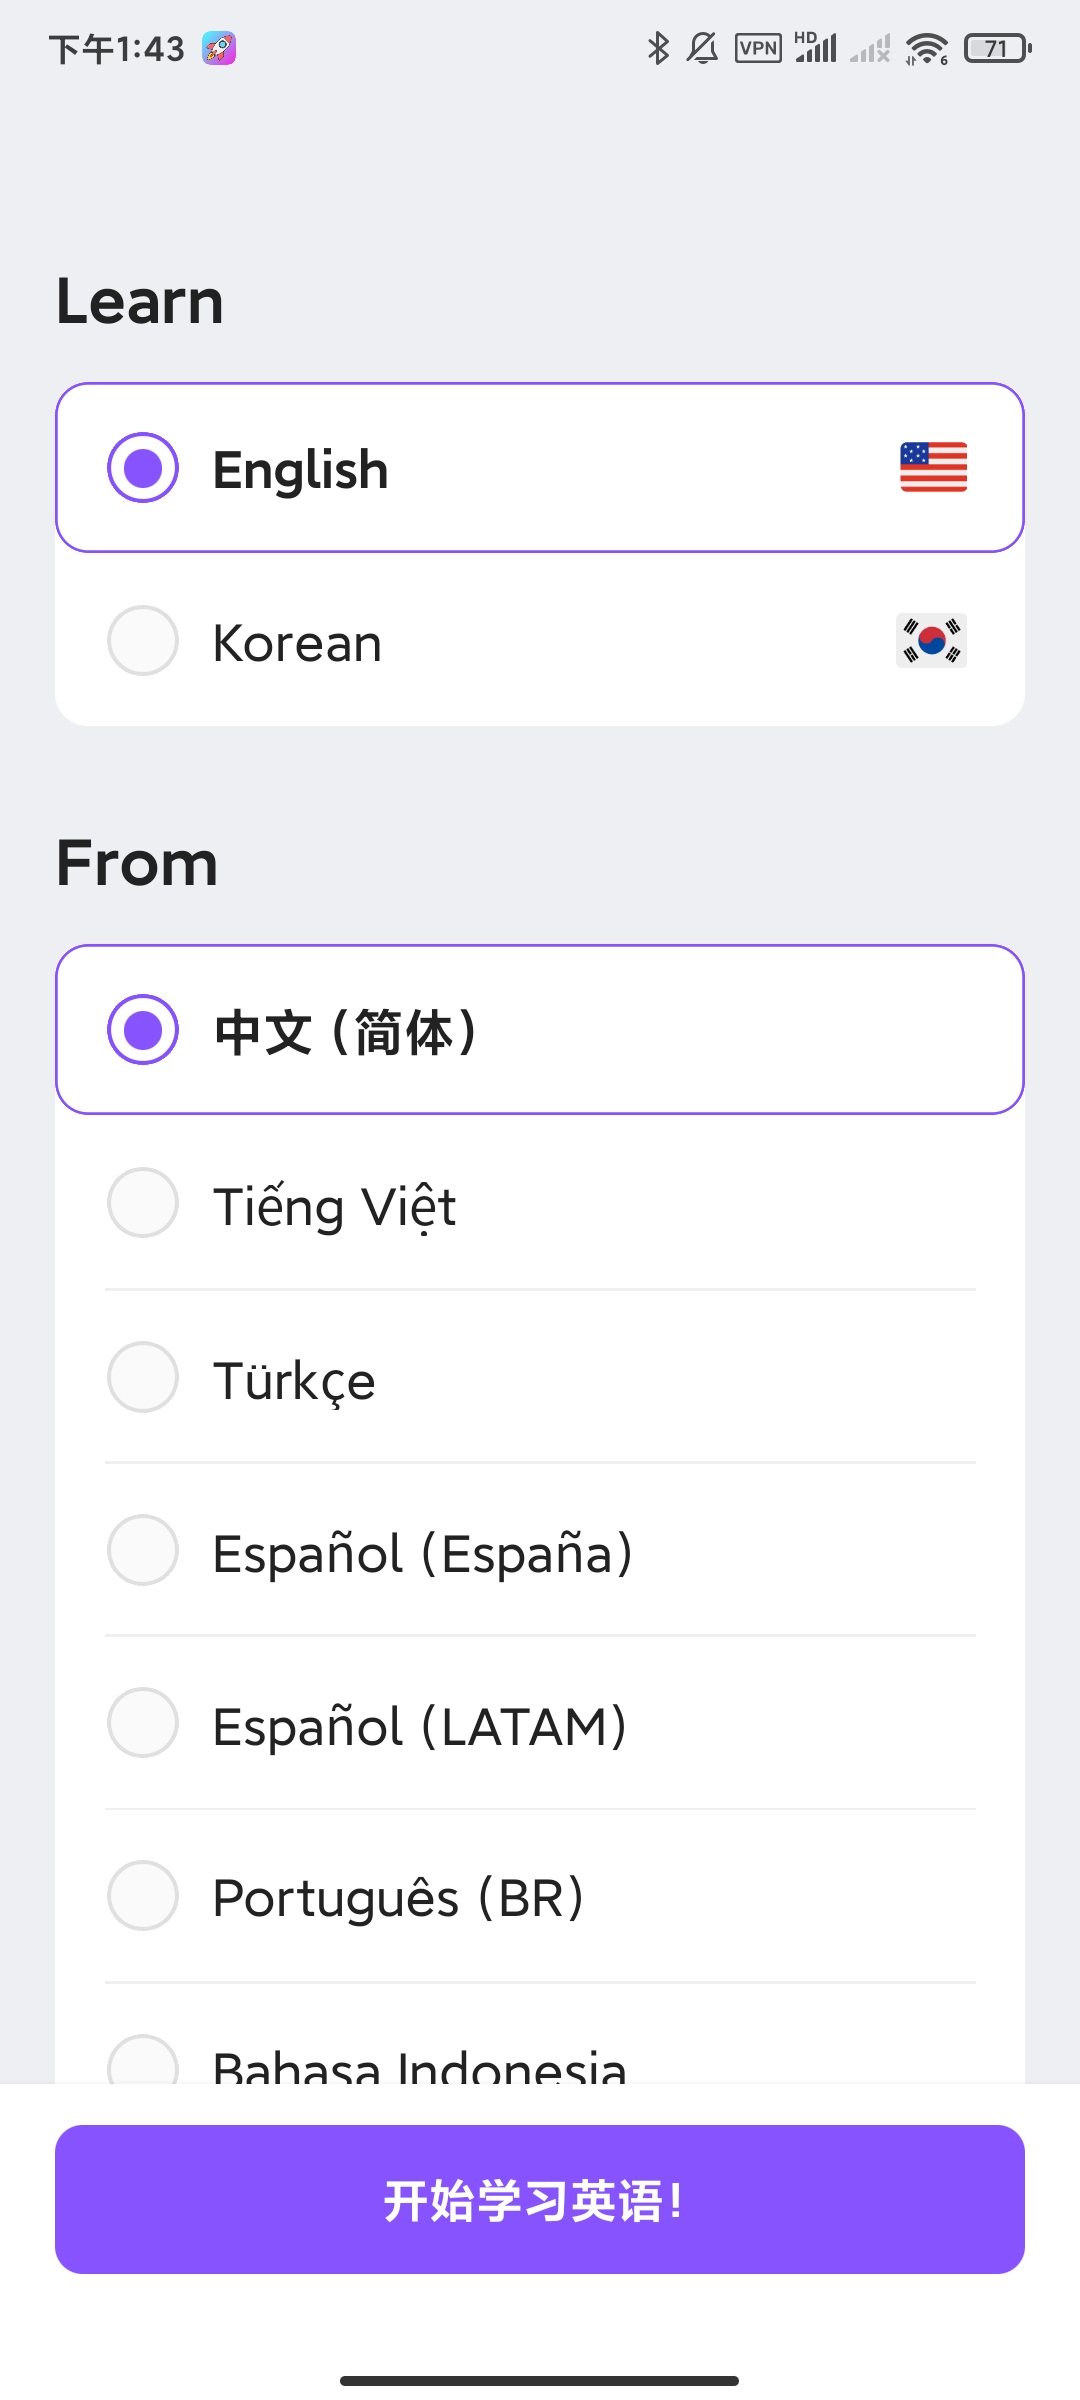The image size is (1080, 2400).
Task: Select Korean as the language to learn
Action: pyautogui.click(x=540, y=640)
